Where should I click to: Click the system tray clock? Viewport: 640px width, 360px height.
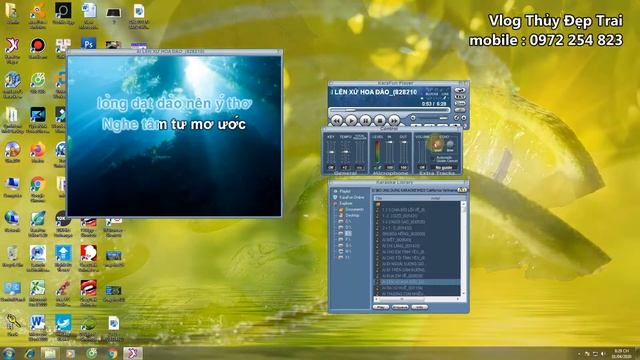tap(622, 353)
